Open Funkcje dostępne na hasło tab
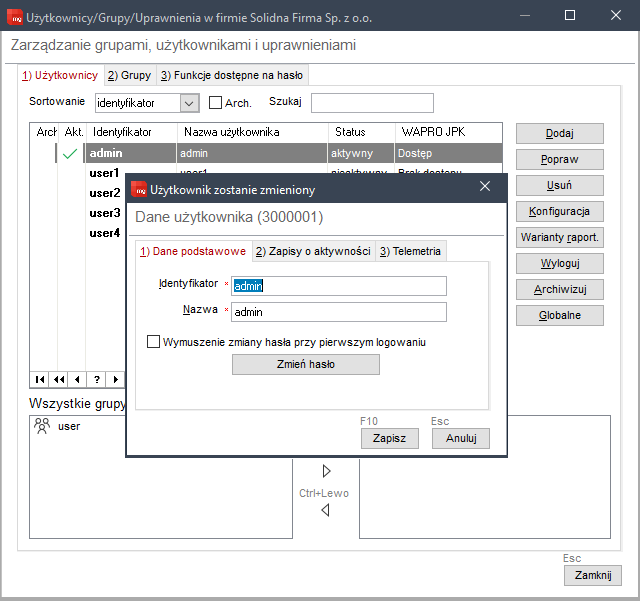 pyautogui.click(x=232, y=76)
